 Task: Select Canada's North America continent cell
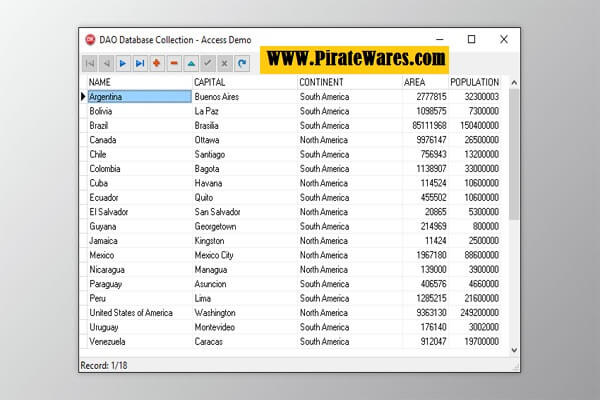pyautogui.click(x=350, y=140)
